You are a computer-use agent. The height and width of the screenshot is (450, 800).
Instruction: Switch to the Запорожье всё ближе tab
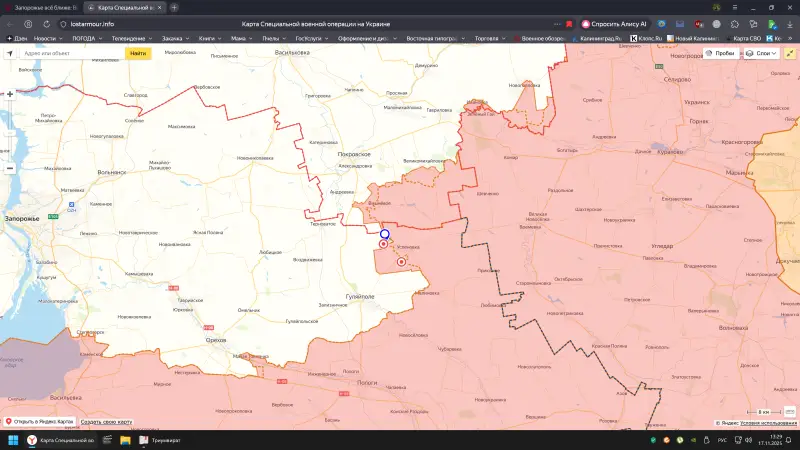pyautogui.click(x=43, y=7)
